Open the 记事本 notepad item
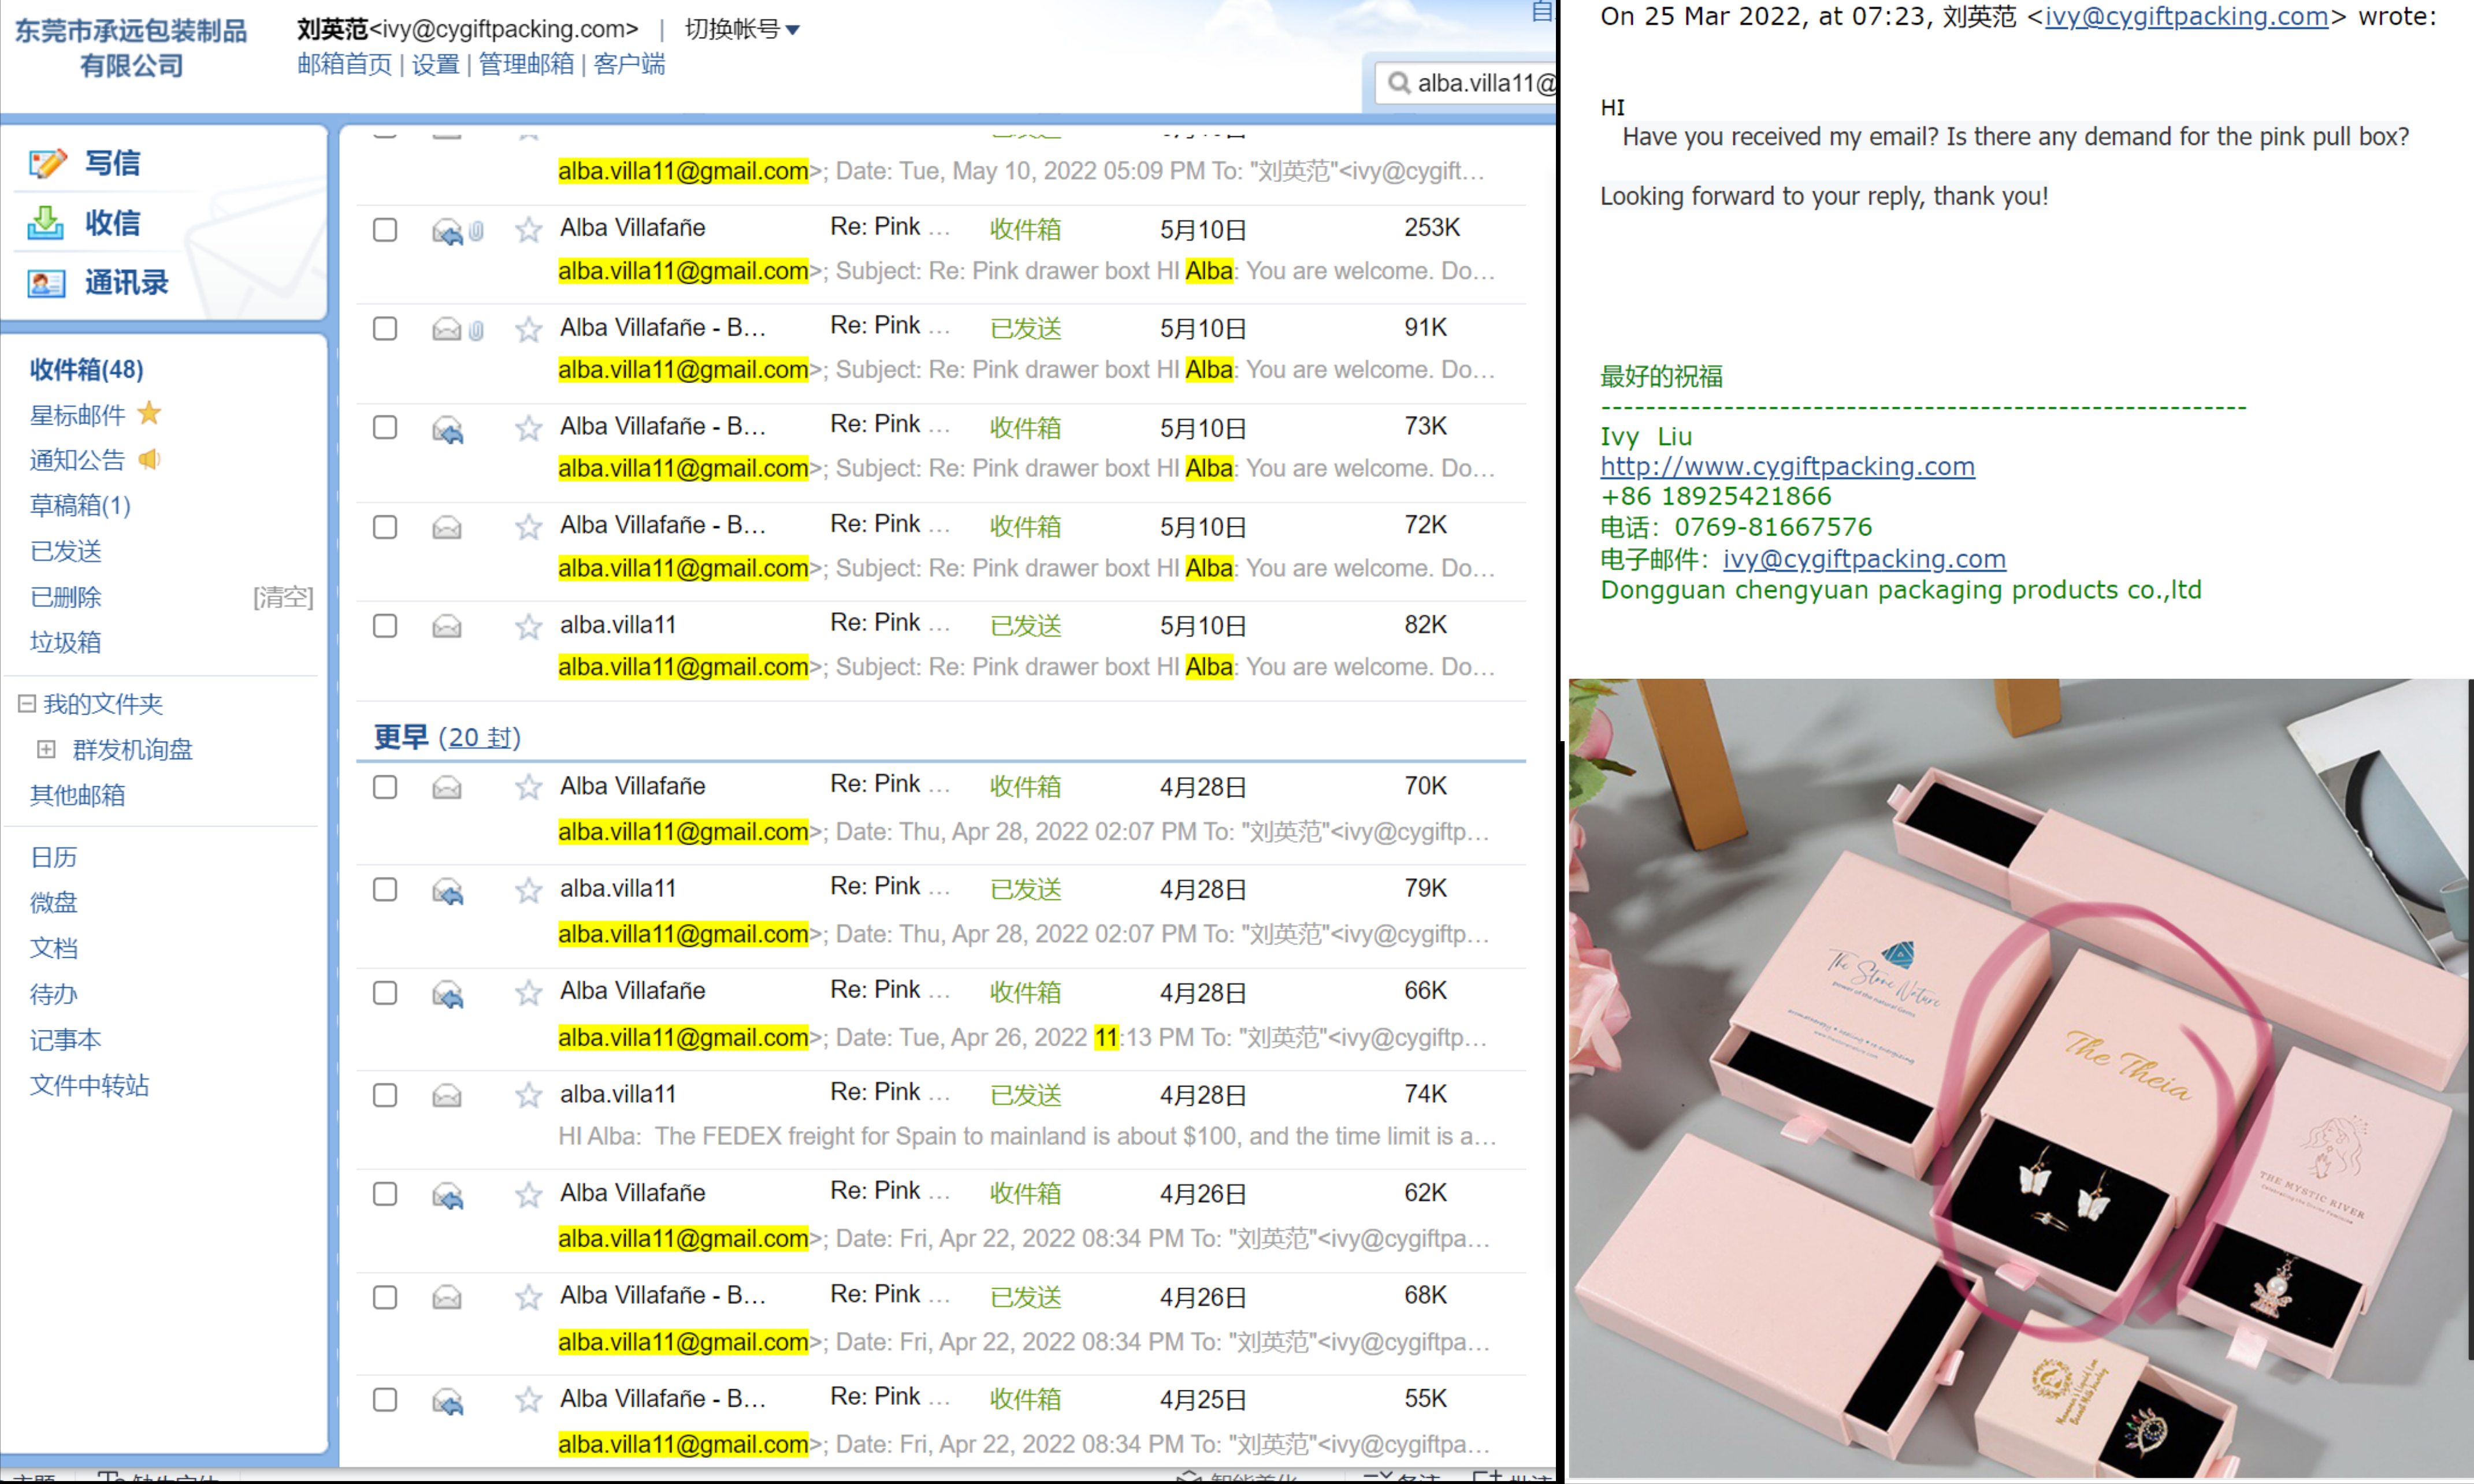The height and width of the screenshot is (1484, 2474). 66,1040
